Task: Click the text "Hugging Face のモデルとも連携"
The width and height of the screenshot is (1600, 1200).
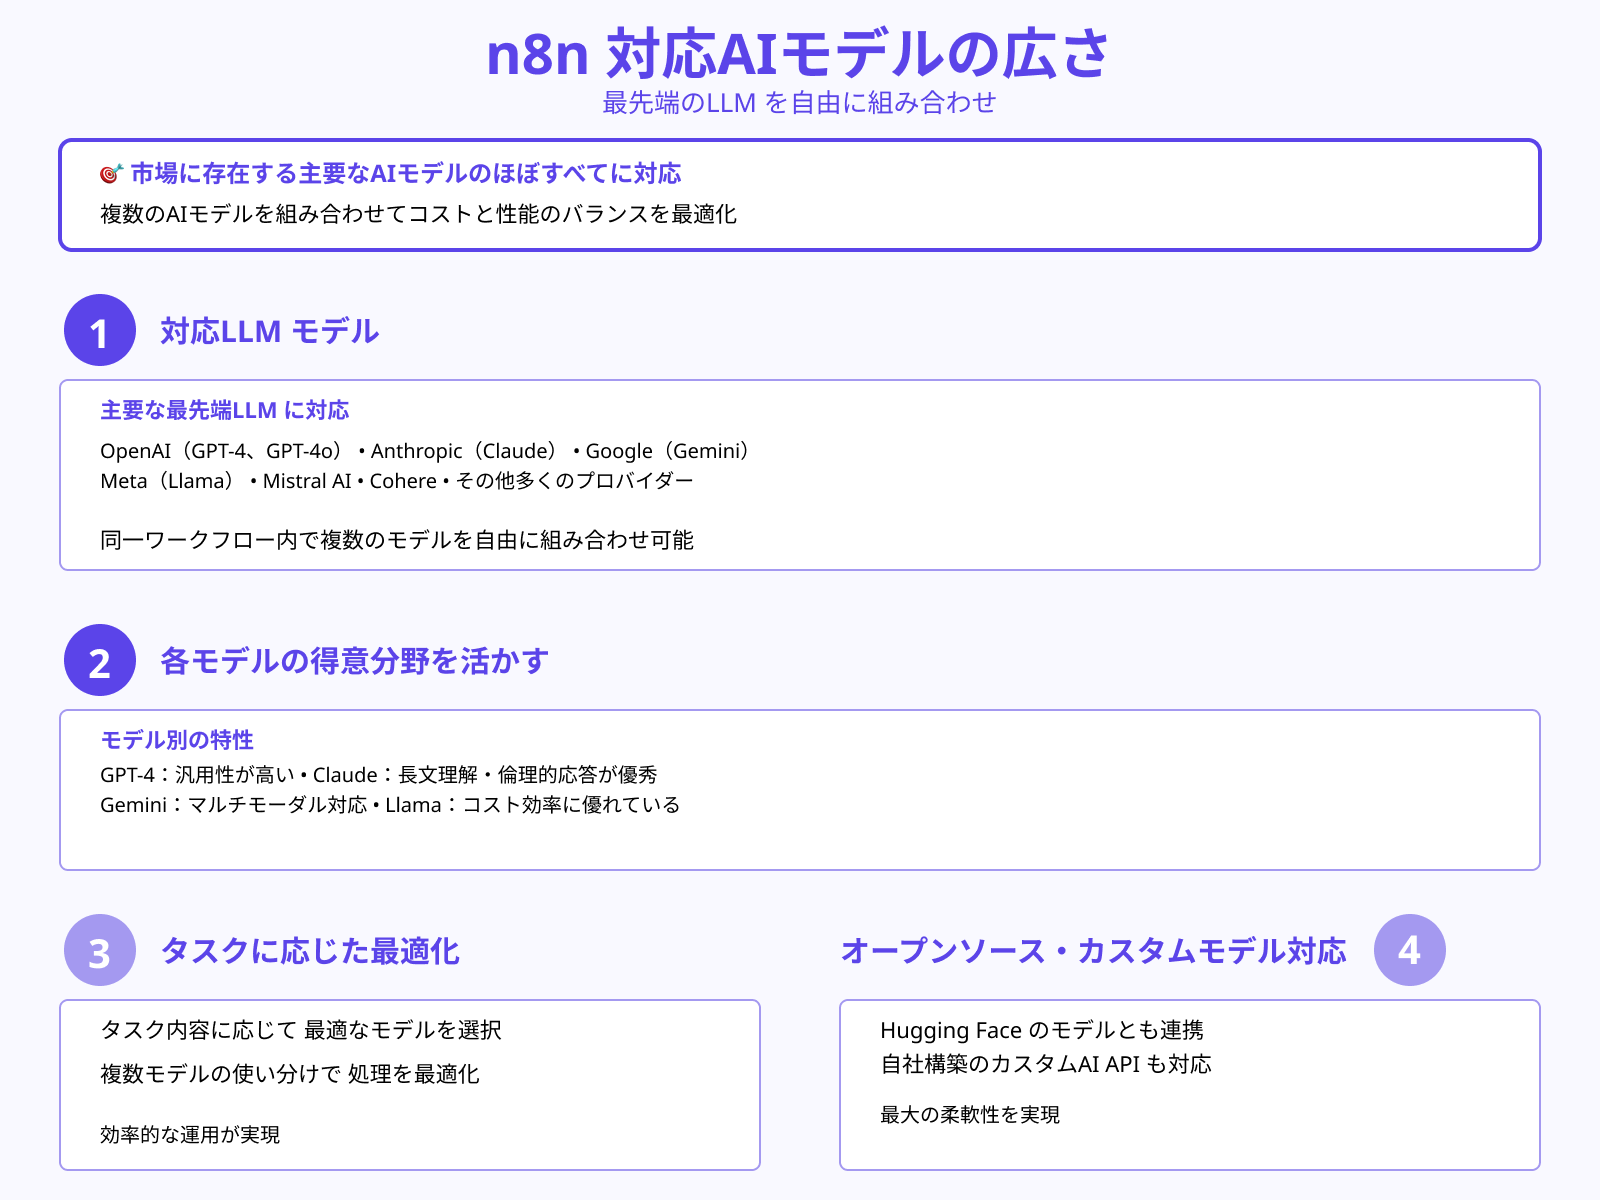Action: pyautogui.click(x=1042, y=1030)
